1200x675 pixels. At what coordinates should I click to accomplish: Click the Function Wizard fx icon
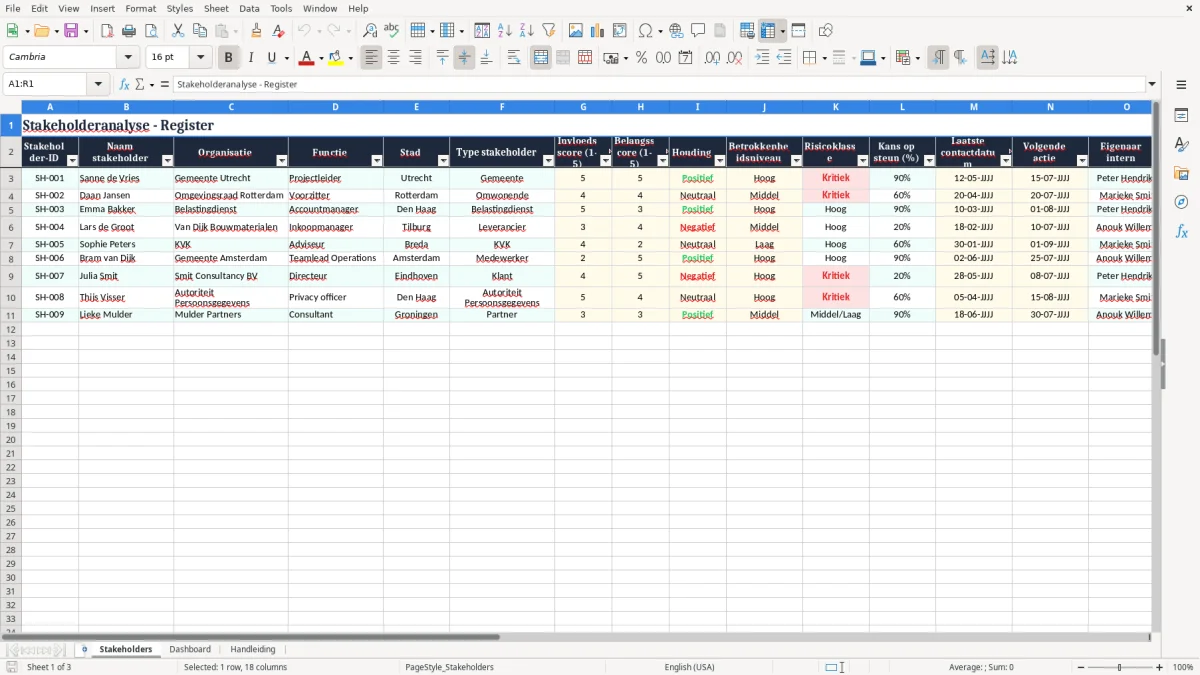point(124,85)
